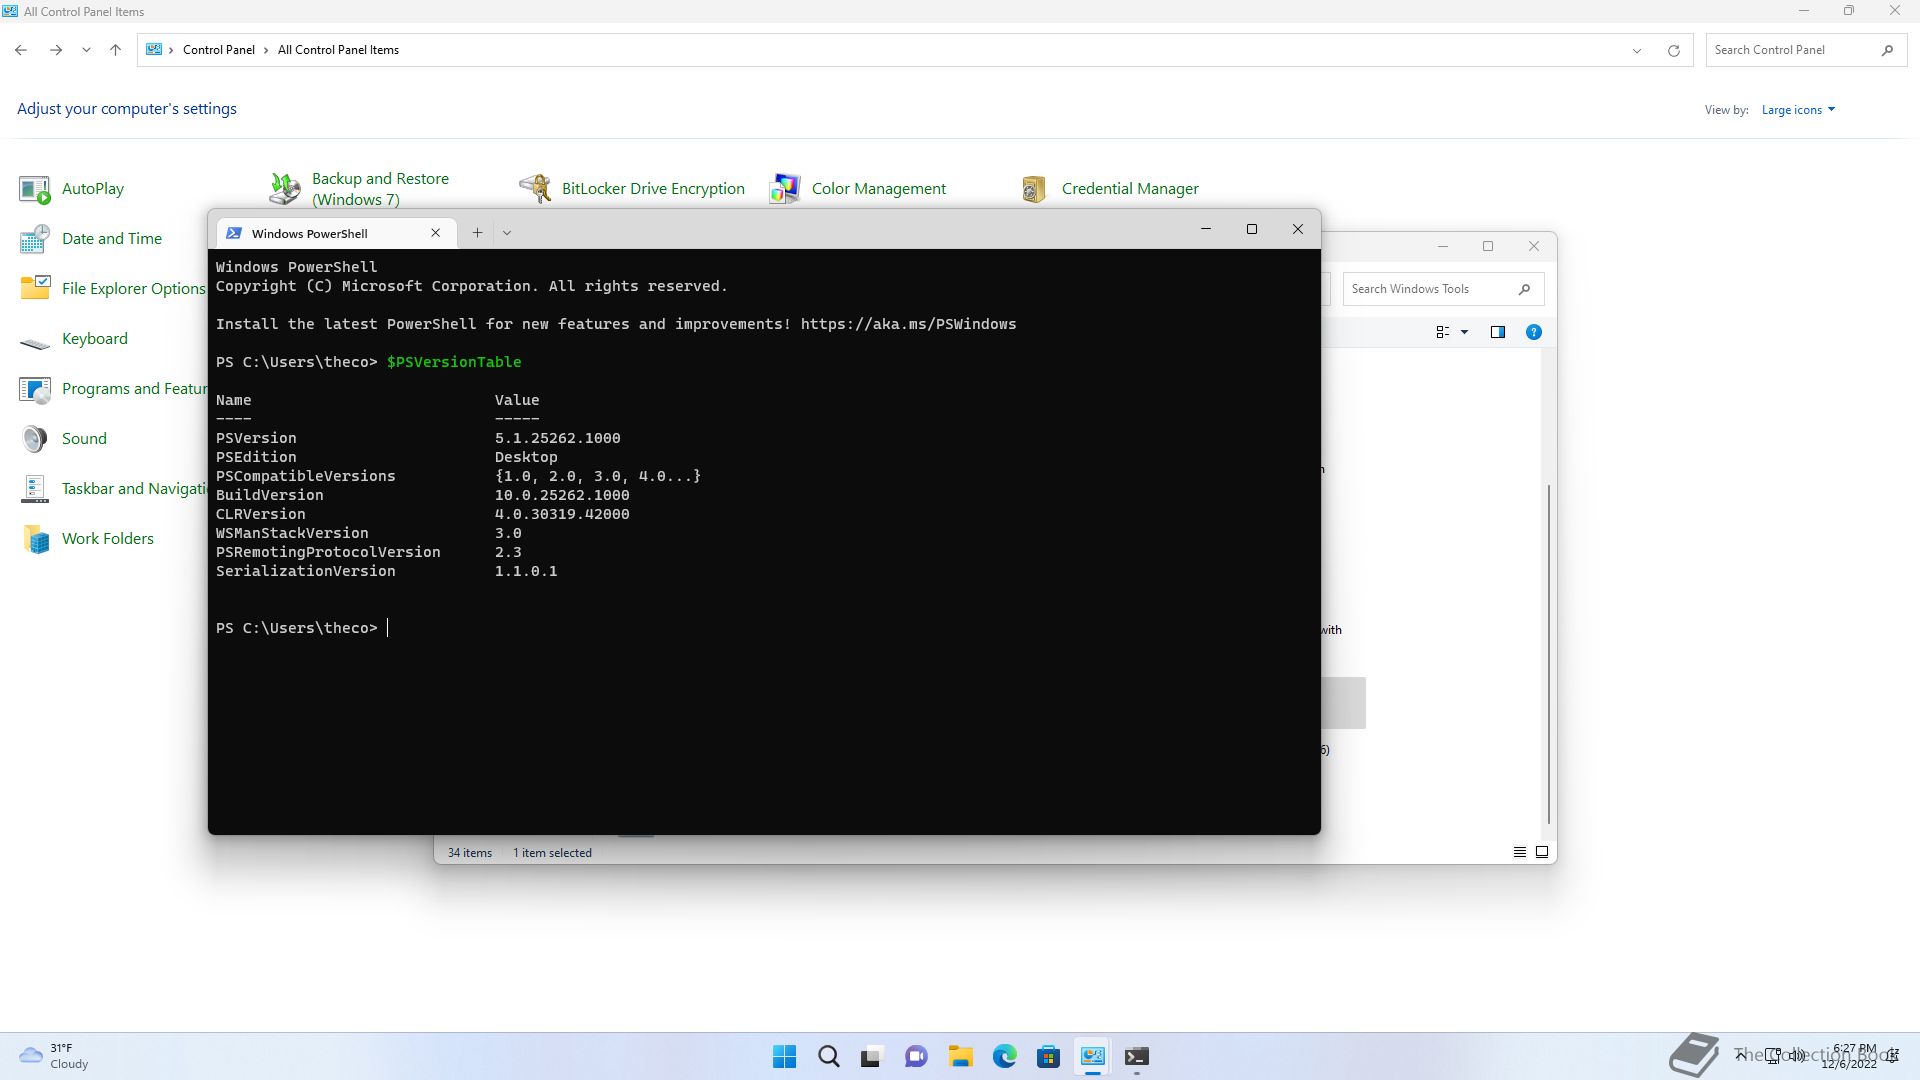Open BitLocker Drive Encryption icon
This screenshot has width=1920, height=1080.
(x=535, y=189)
